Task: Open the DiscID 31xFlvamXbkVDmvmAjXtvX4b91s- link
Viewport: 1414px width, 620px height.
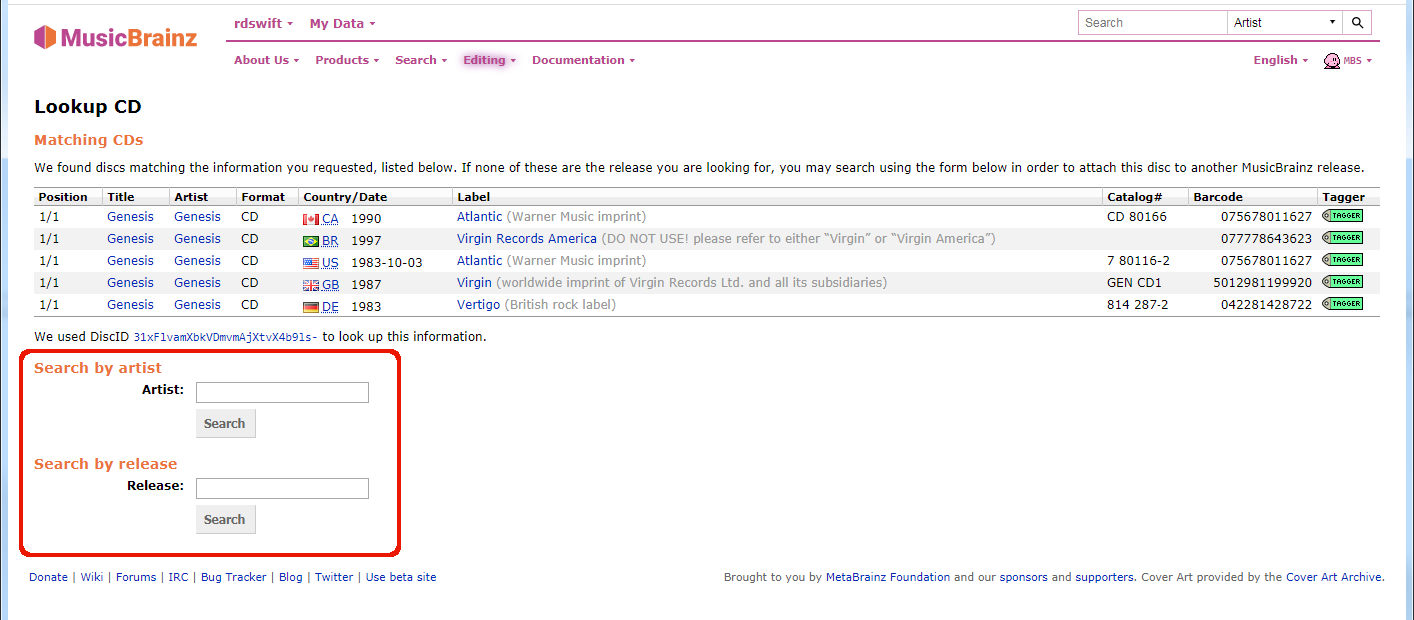Action: pos(225,337)
